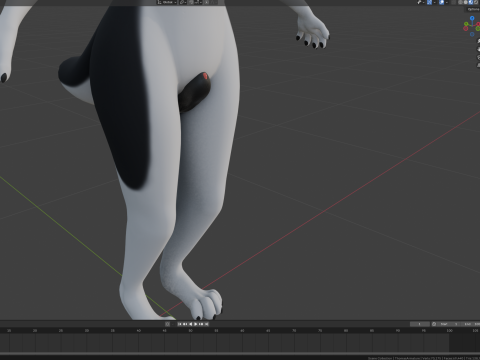Screen dimensions: 480x360
Task: Jump to previous keyframe
Action: point(185,324)
